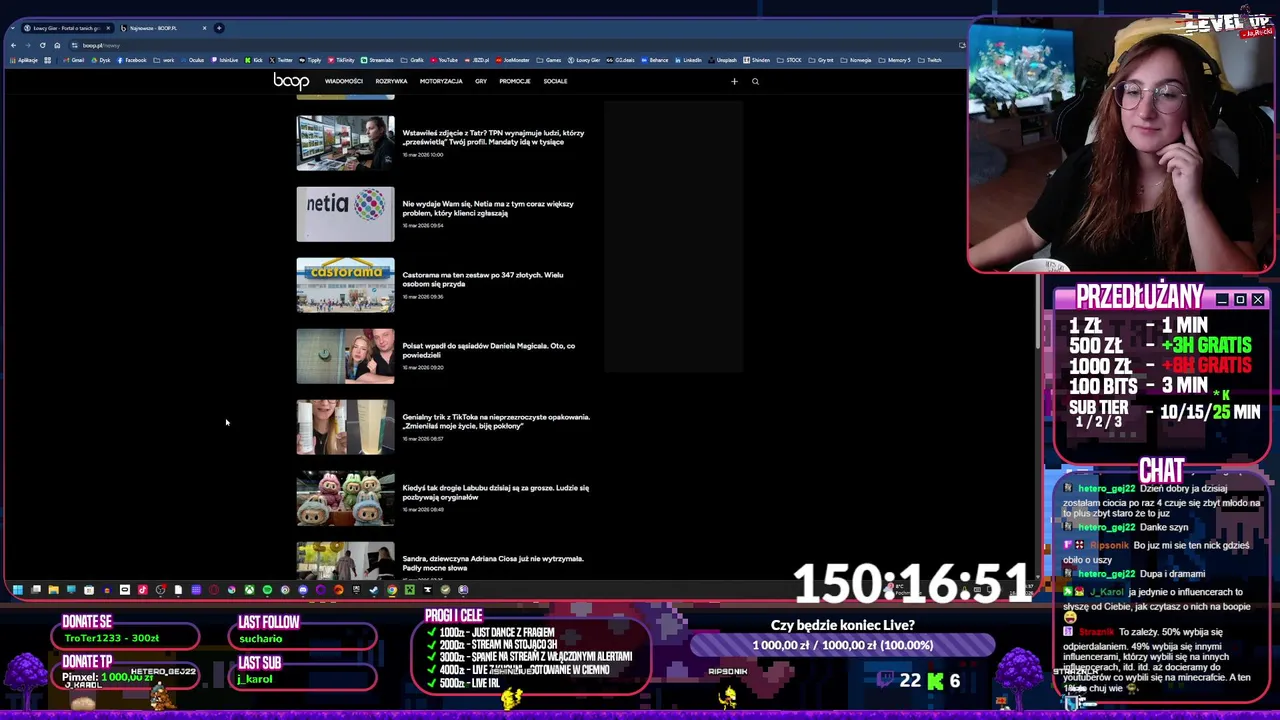Click the Tatry article thumbnail
This screenshot has width=1280, height=720.
coord(345,143)
